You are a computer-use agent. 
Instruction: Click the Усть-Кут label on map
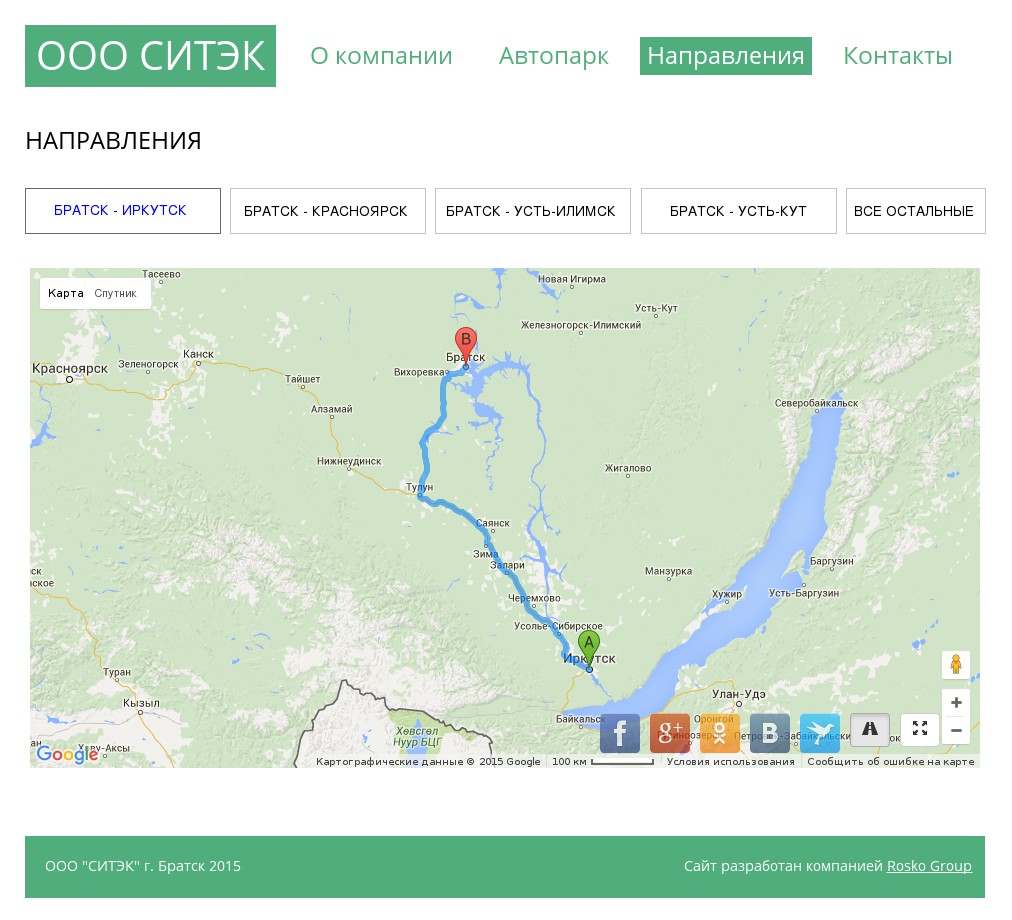pyautogui.click(x=656, y=307)
